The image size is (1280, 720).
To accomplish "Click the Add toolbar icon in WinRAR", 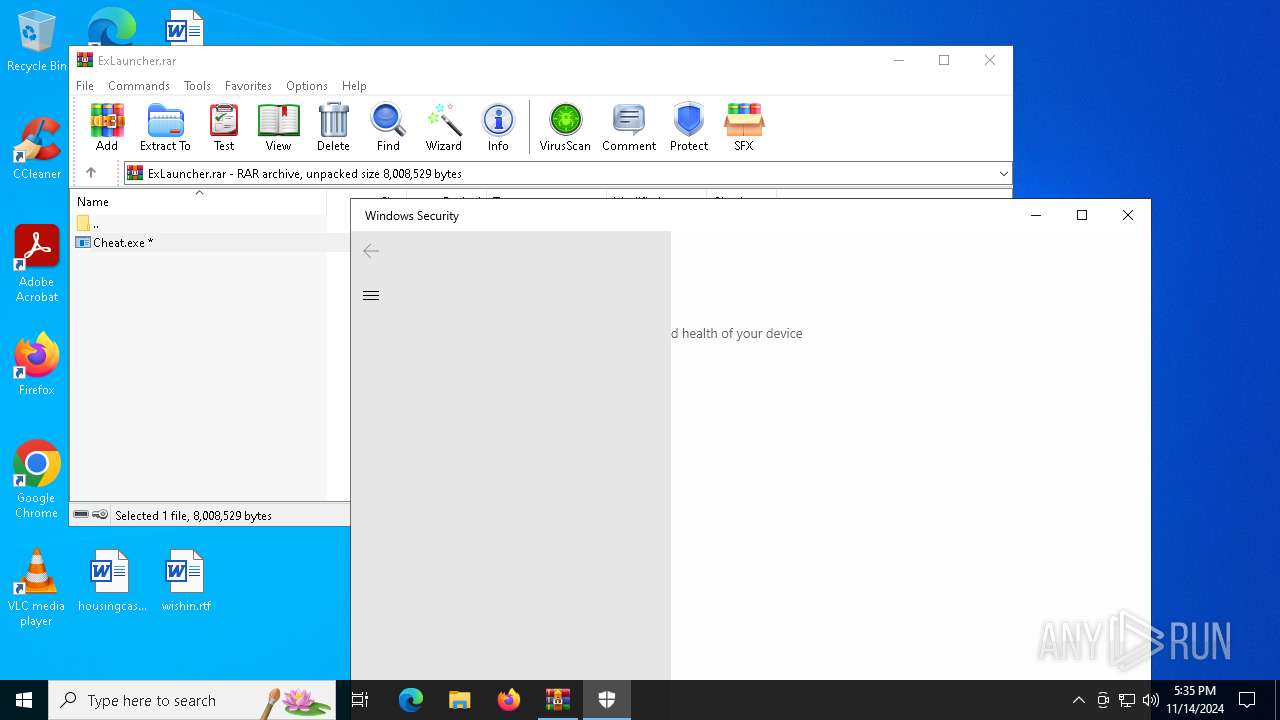I will [107, 126].
